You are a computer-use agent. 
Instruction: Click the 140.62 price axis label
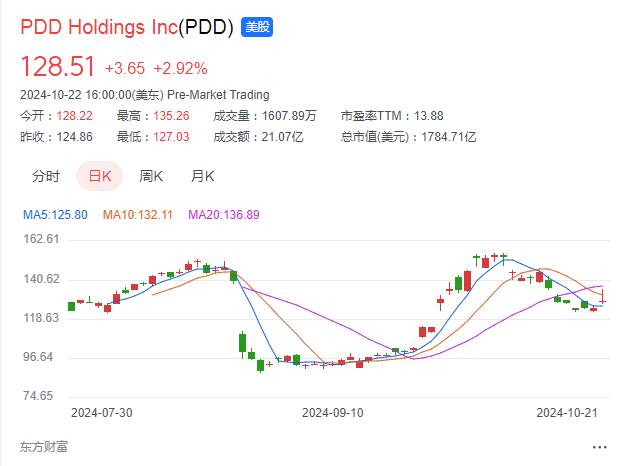[41, 279]
